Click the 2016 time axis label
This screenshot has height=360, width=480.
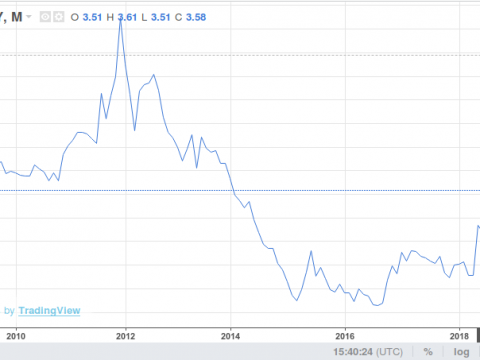tap(345, 336)
